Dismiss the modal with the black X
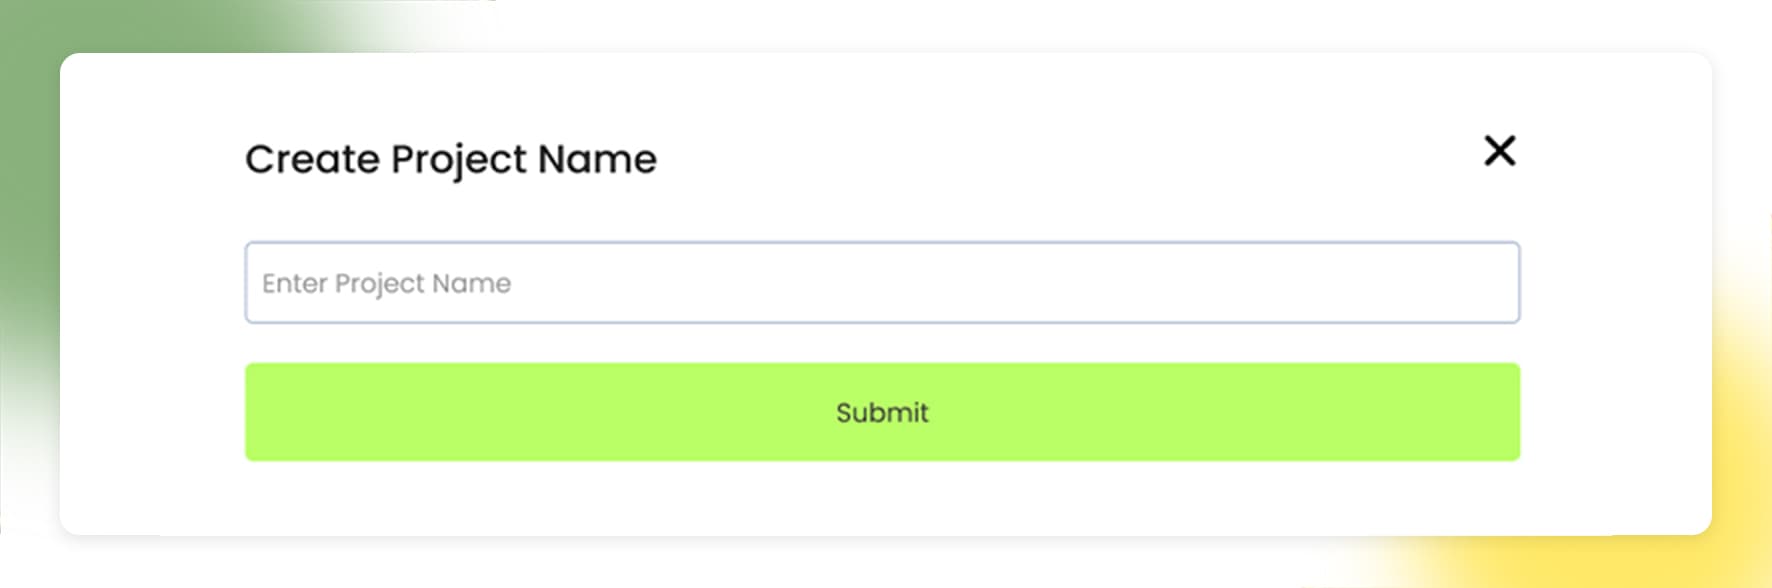This screenshot has height=588, width=1772. 1499,151
